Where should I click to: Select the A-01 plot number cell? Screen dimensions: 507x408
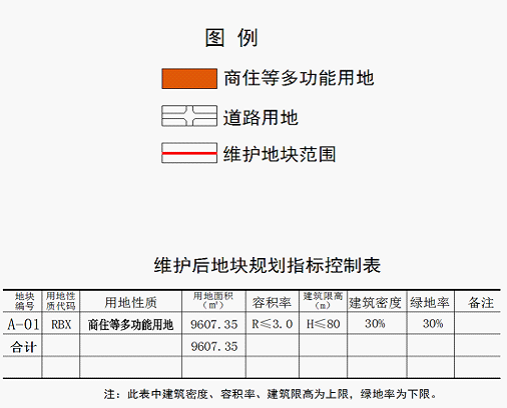tap(23, 324)
